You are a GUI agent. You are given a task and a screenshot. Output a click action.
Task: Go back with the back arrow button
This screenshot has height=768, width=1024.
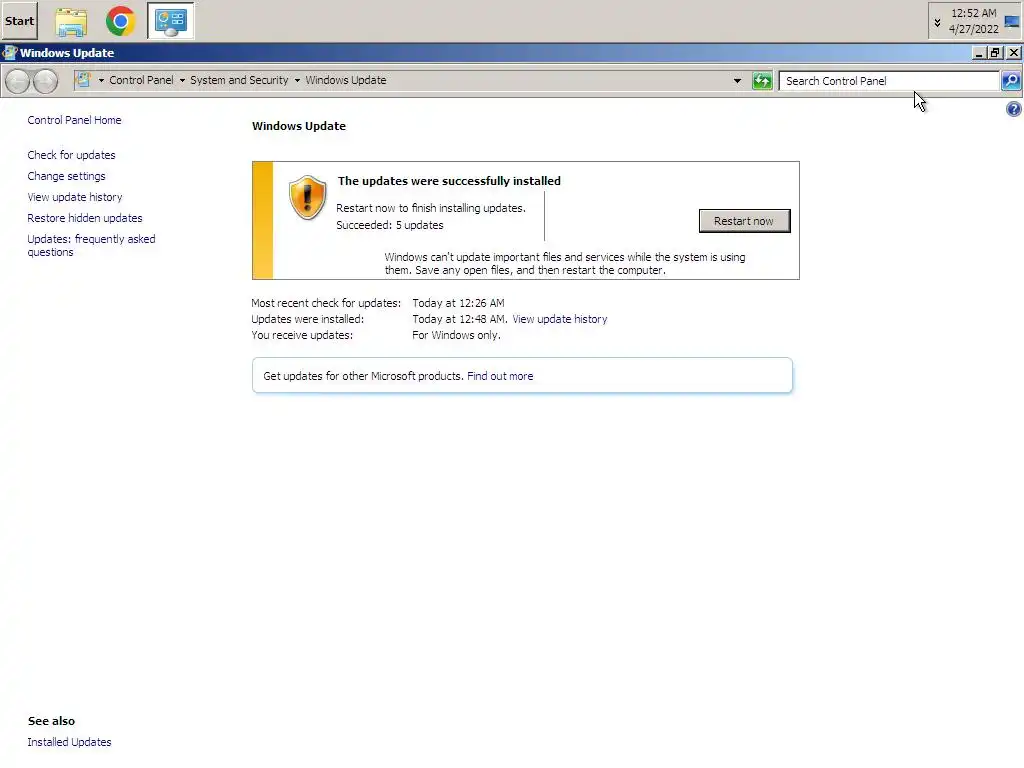point(18,81)
